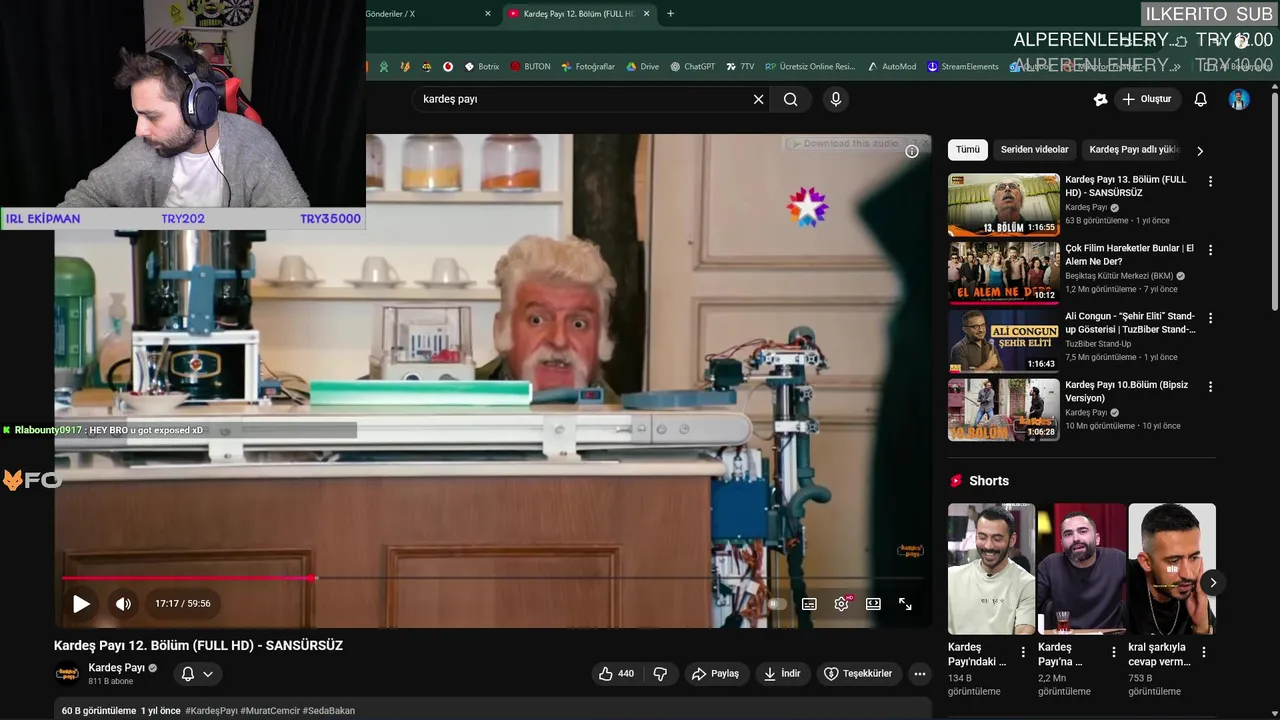The image size is (1280, 720).
Task: Open Fotoğraflar bookmark
Action: (588, 67)
